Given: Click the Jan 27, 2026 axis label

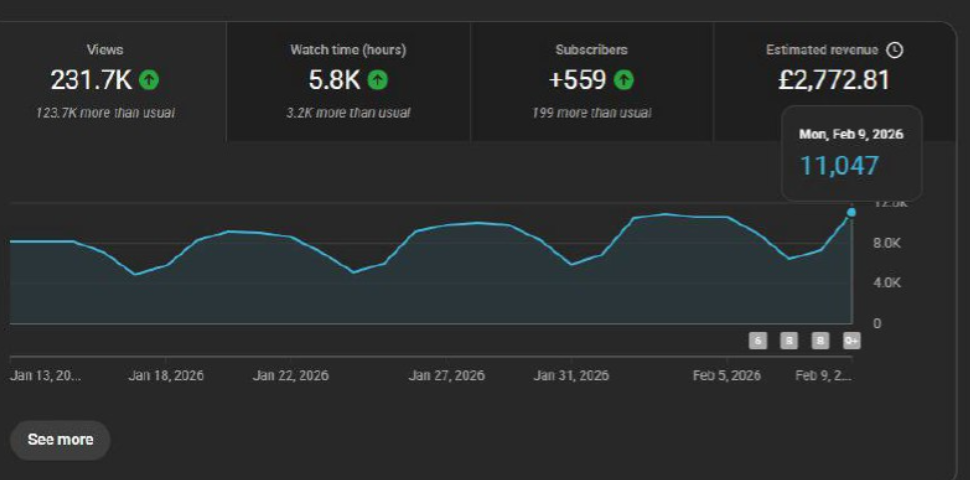Looking at the screenshot, I should click(x=446, y=376).
